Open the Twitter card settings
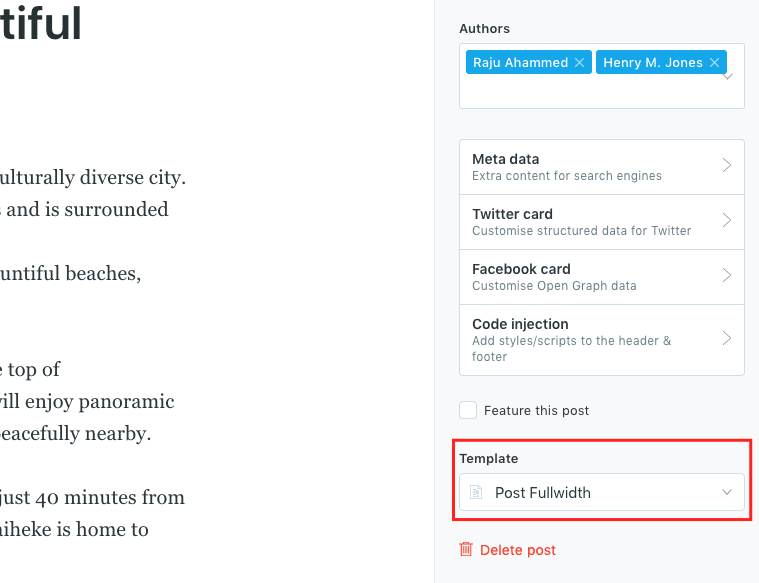Image resolution: width=759 pixels, height=583 pixels. tap(580, 221)
